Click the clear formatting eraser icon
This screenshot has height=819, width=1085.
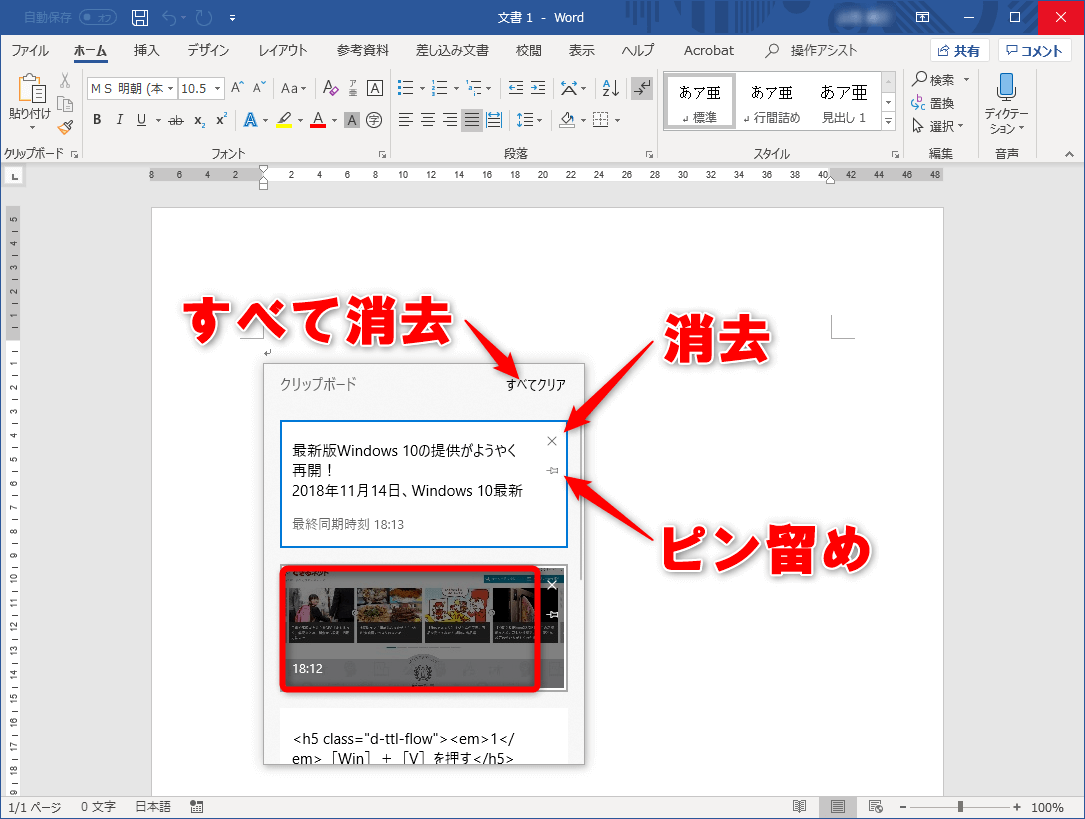[331, 88]
